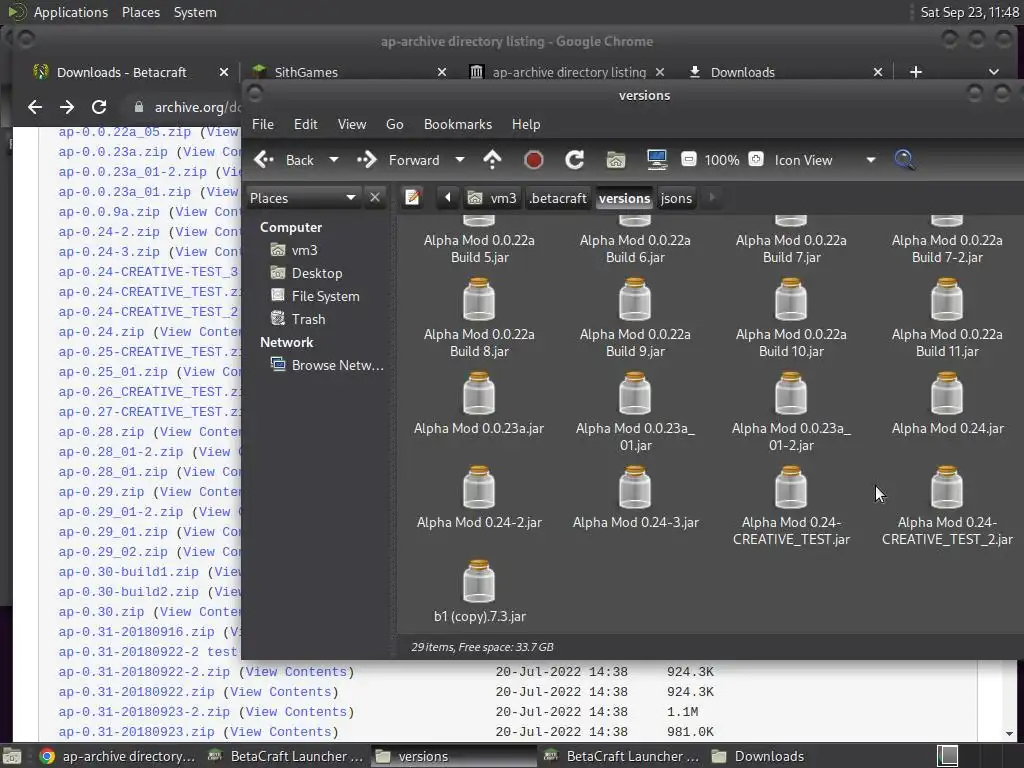Select the Alpha Mod 0.0.22a Build 11.jar file
The height and width of the screenshot is (768, 1024).
(947, 317)
